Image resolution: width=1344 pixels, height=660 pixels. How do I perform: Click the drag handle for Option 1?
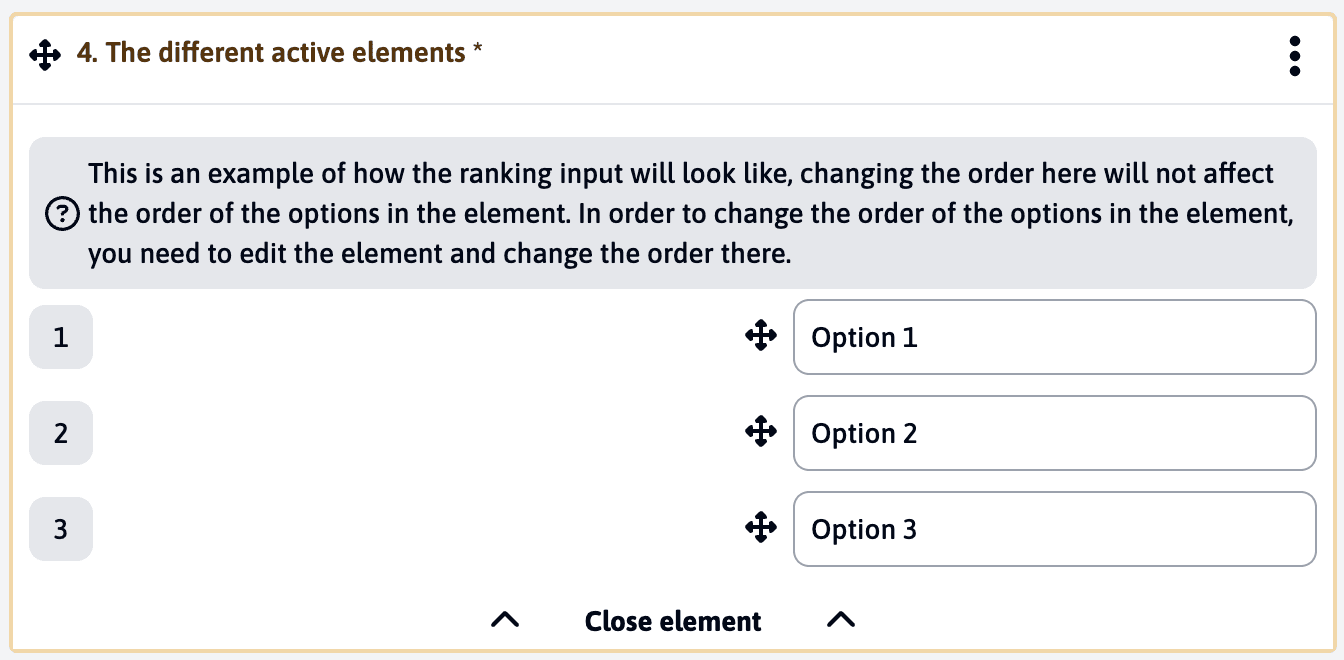tap(761, 337)
